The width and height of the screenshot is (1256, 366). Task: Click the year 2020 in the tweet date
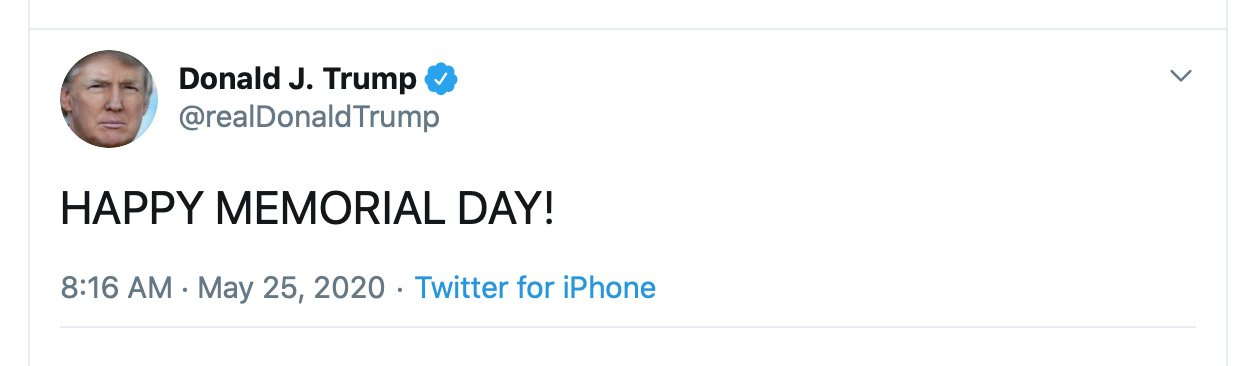pos(351,288)
